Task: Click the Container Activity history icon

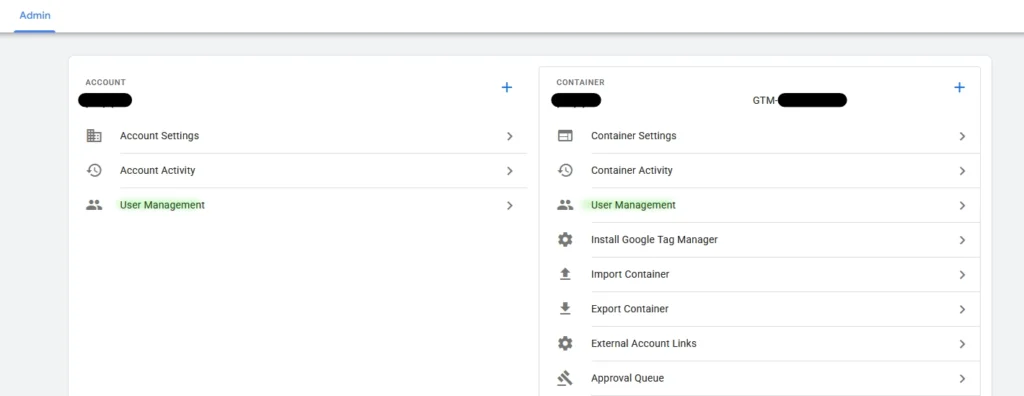Action: tap(565, 171)
